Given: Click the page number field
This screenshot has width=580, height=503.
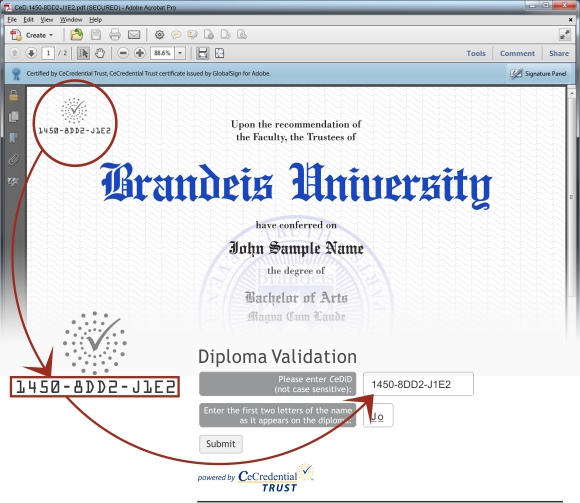Looking at the screenshot, I should point(48,53).
